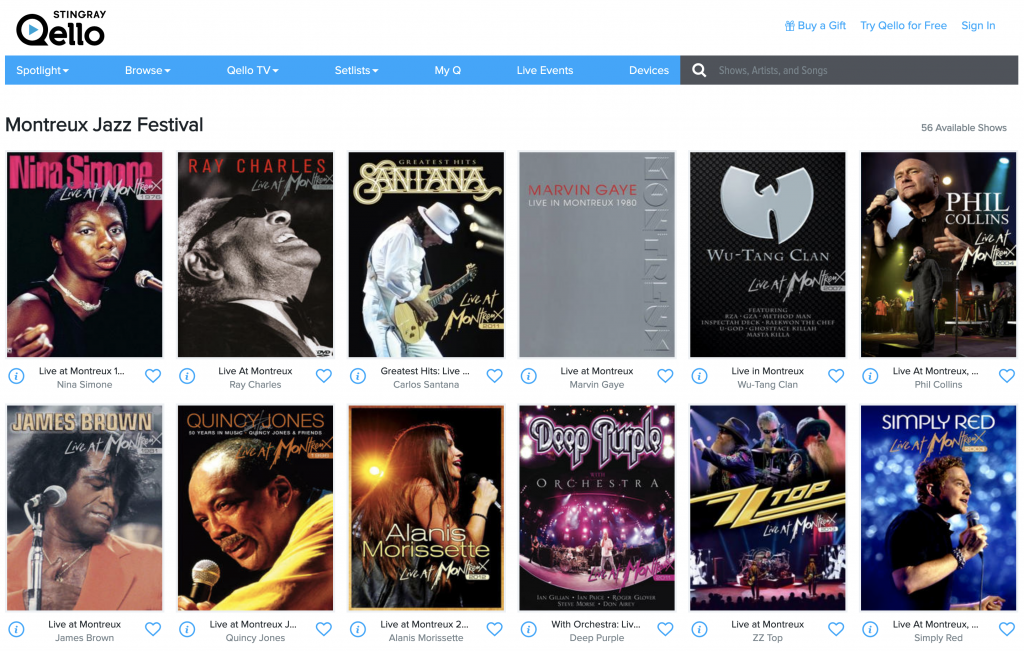1024x651 pixels.
Task: Favorite the Marvin Gaye show
Action: [665, 375]
